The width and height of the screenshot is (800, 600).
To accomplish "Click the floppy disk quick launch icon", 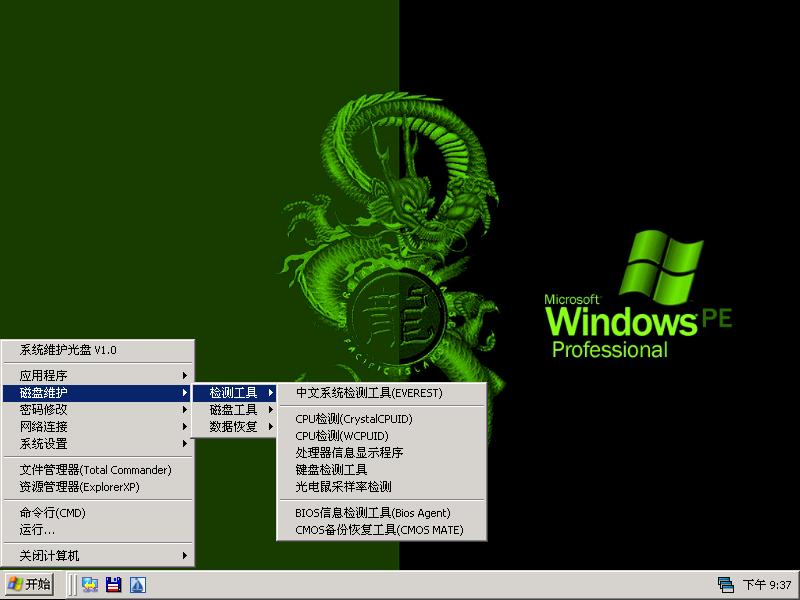I will 113,585.
